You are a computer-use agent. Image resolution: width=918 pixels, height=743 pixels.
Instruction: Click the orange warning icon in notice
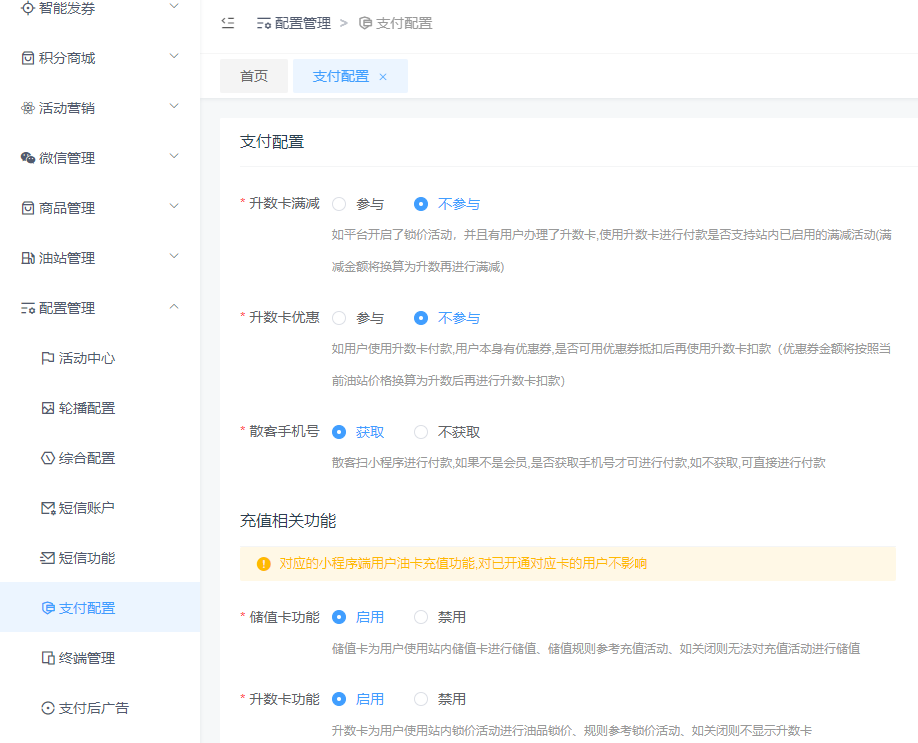263,564
